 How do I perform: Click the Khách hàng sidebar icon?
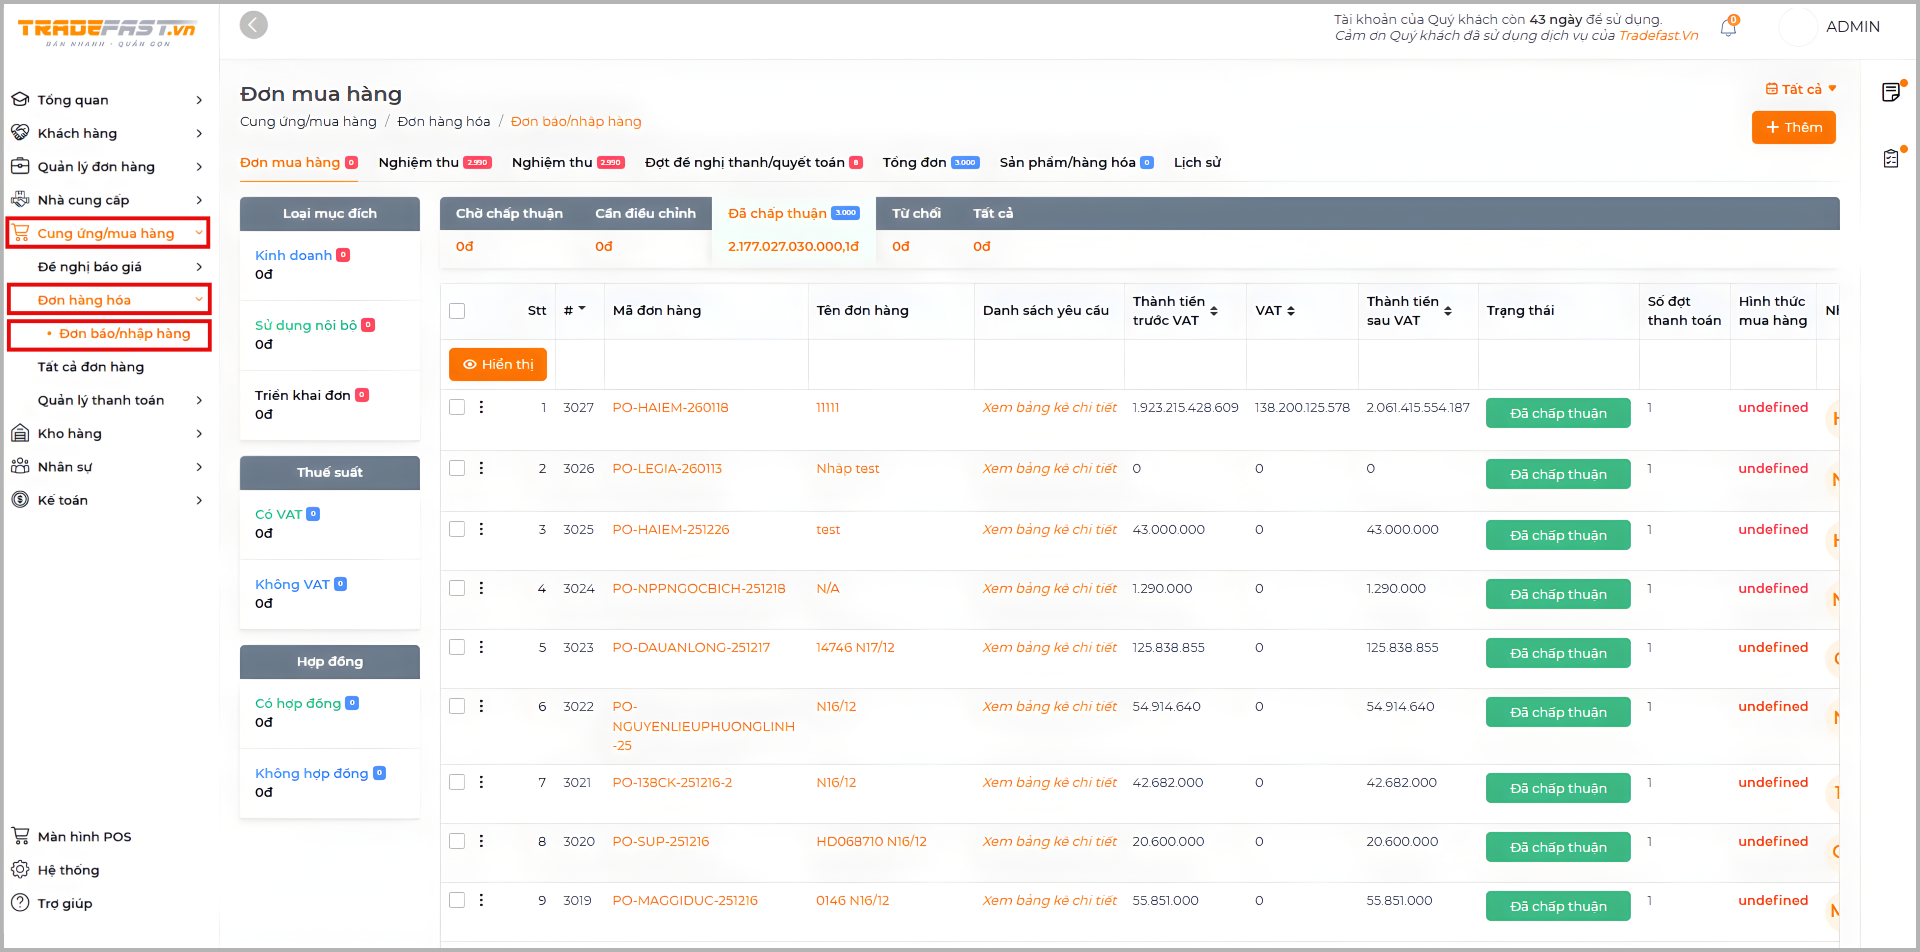(x=20, y=133)
